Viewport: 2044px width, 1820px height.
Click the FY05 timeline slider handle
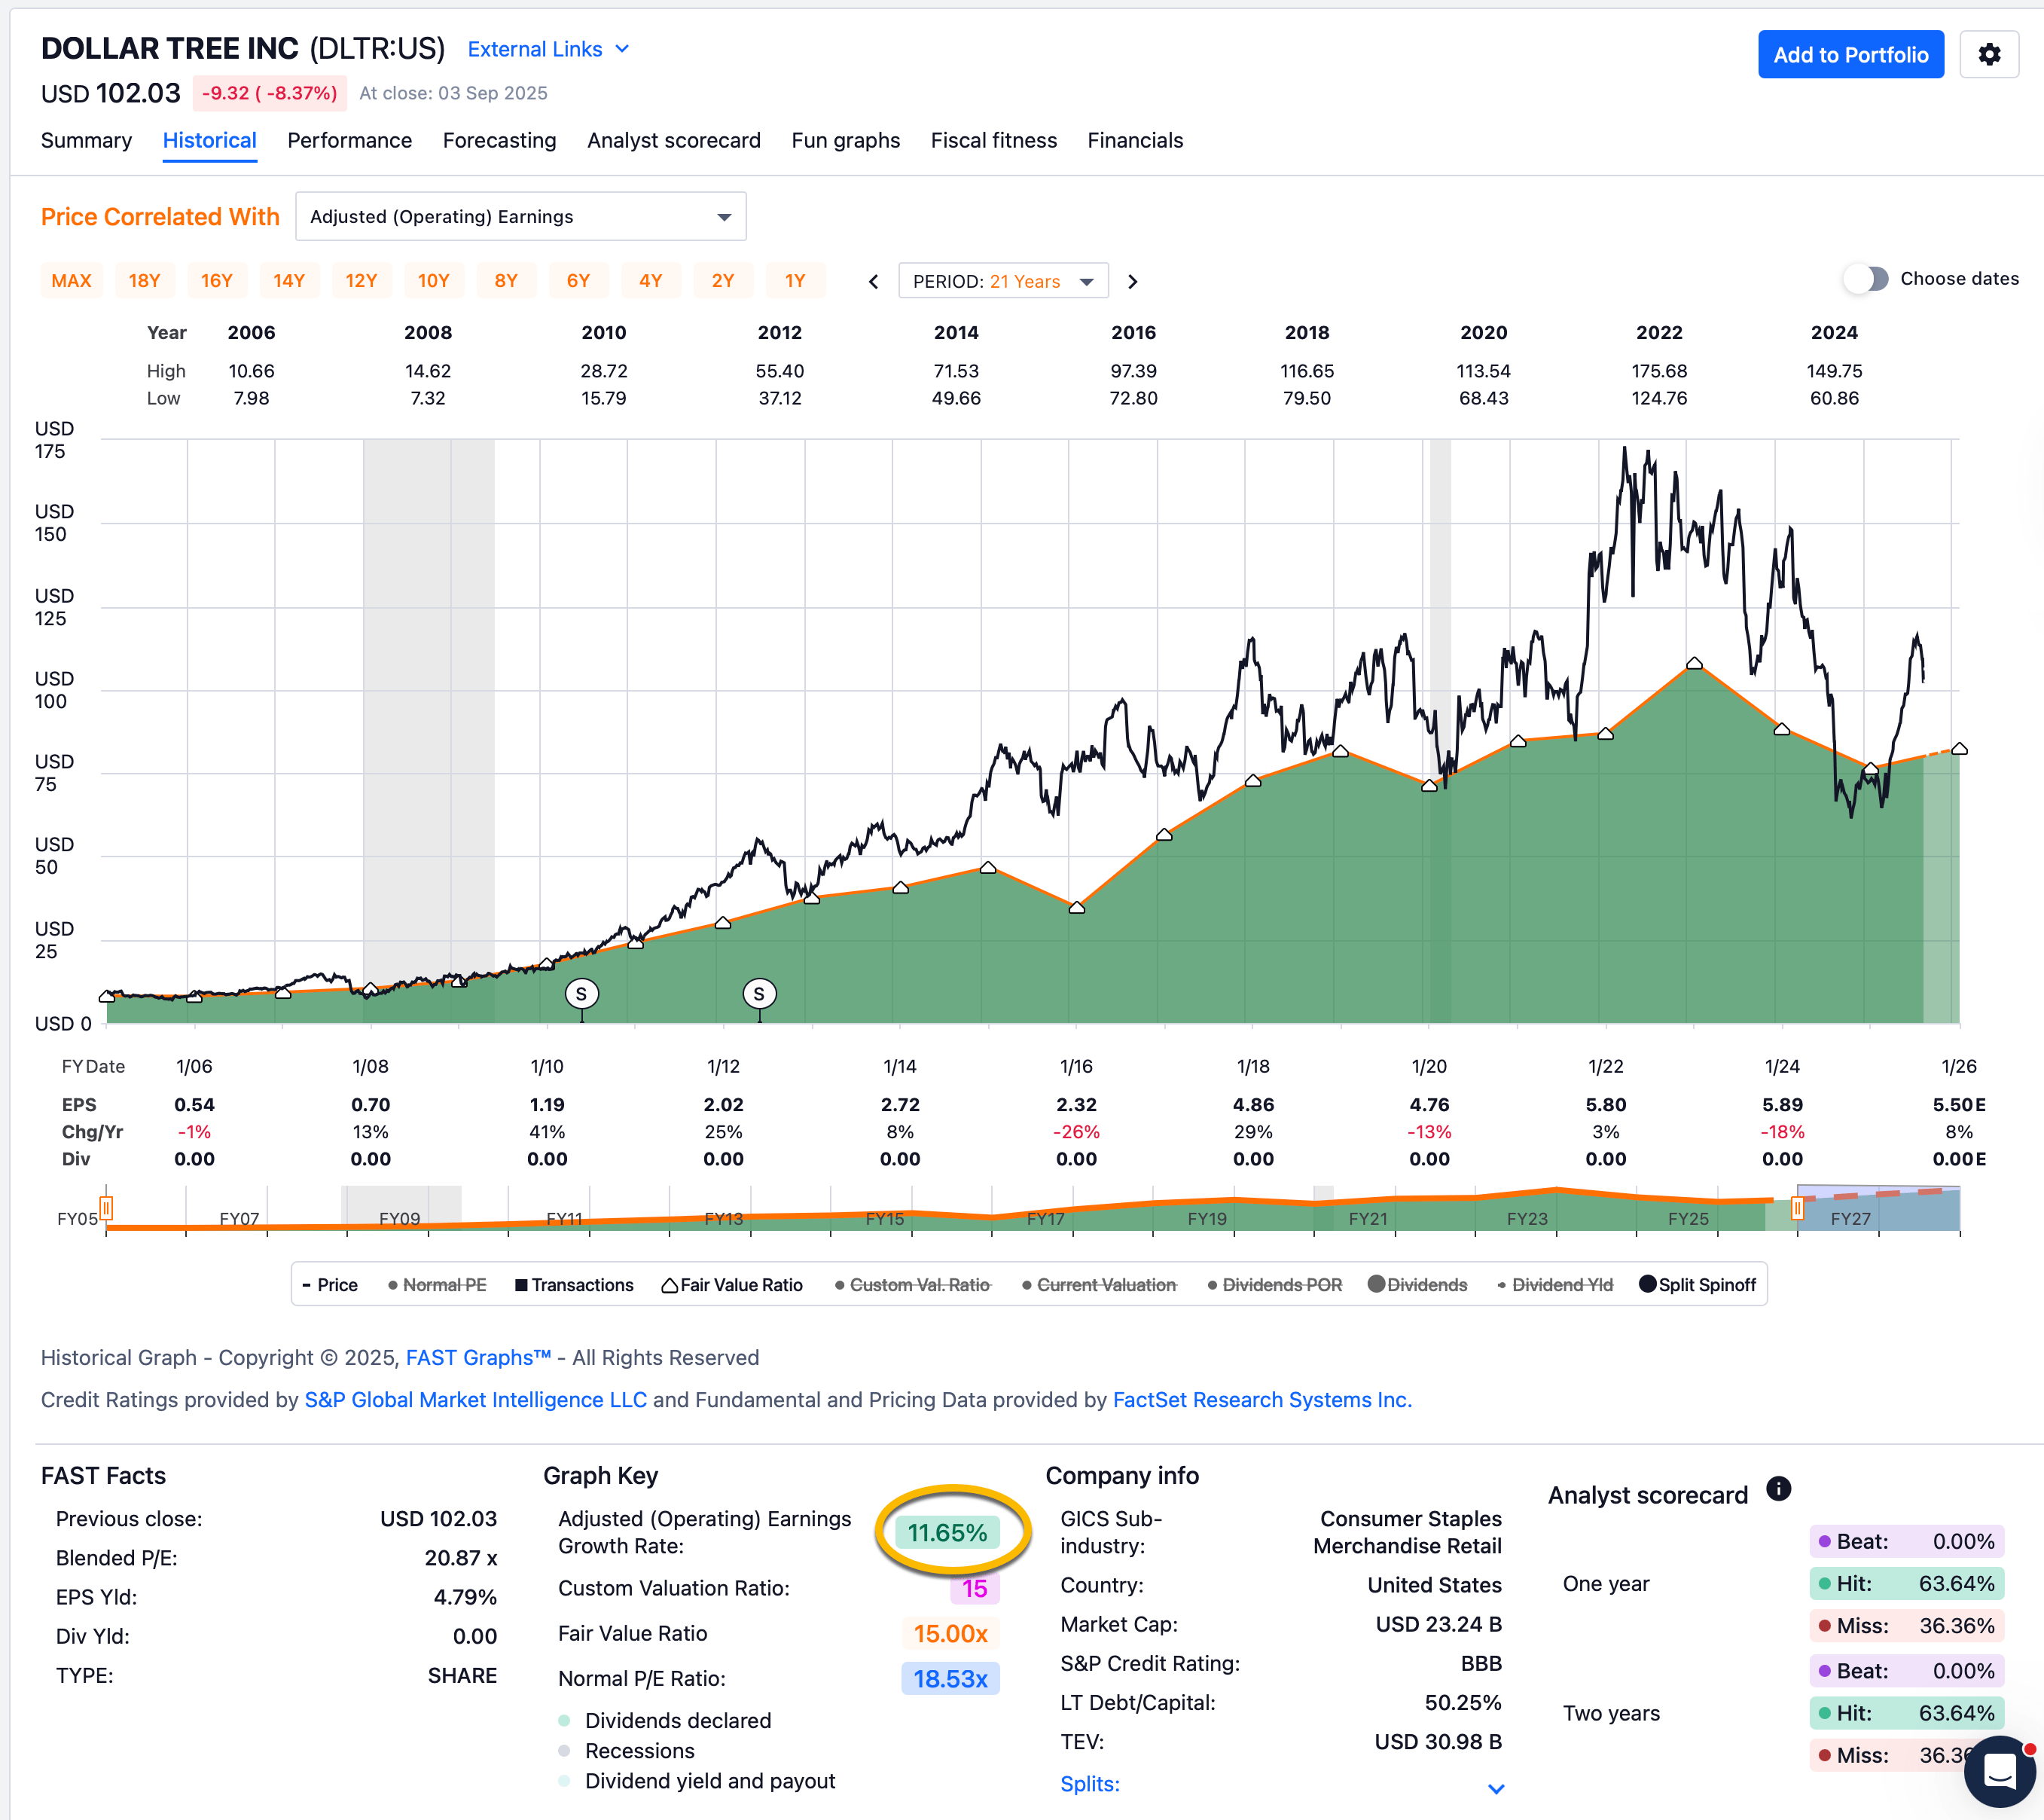tap(108, 1208)
